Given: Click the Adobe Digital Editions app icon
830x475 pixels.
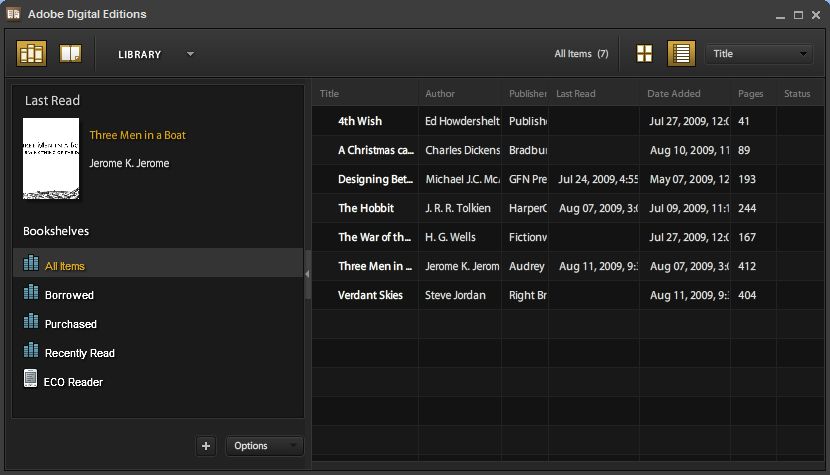Looking at the screenshot, I should tap(13, 14).
